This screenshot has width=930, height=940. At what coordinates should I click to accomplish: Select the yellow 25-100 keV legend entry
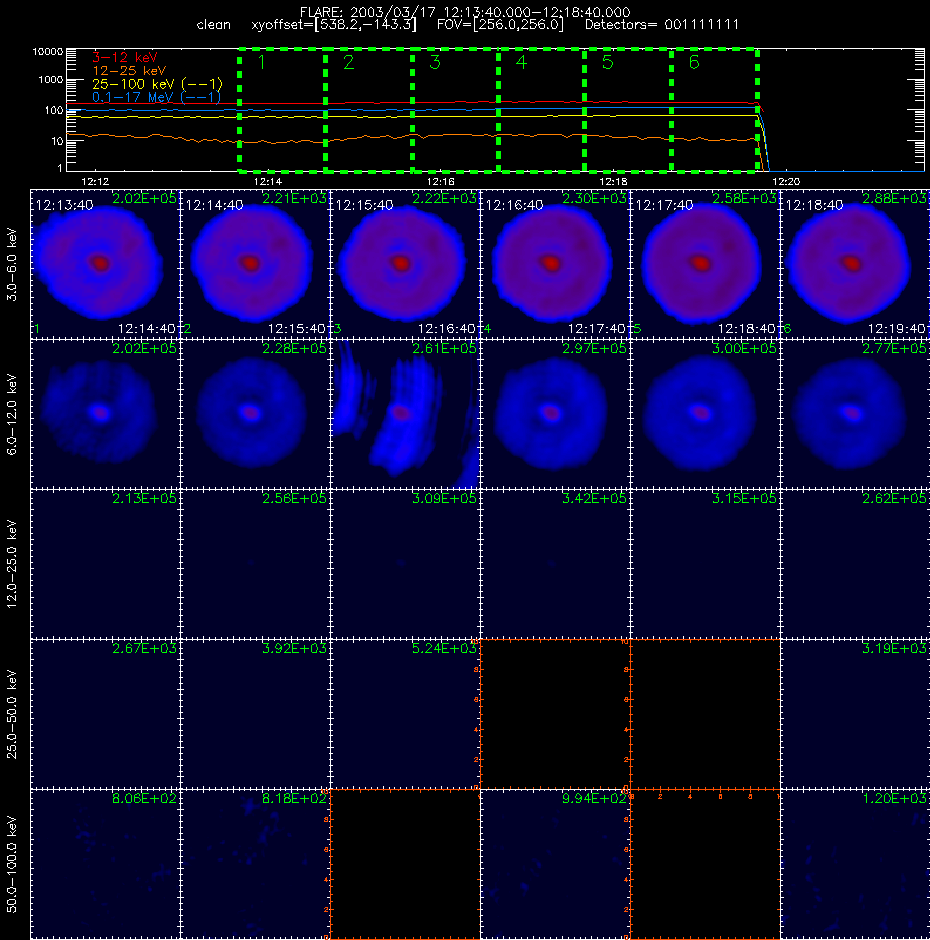(157, 84)
